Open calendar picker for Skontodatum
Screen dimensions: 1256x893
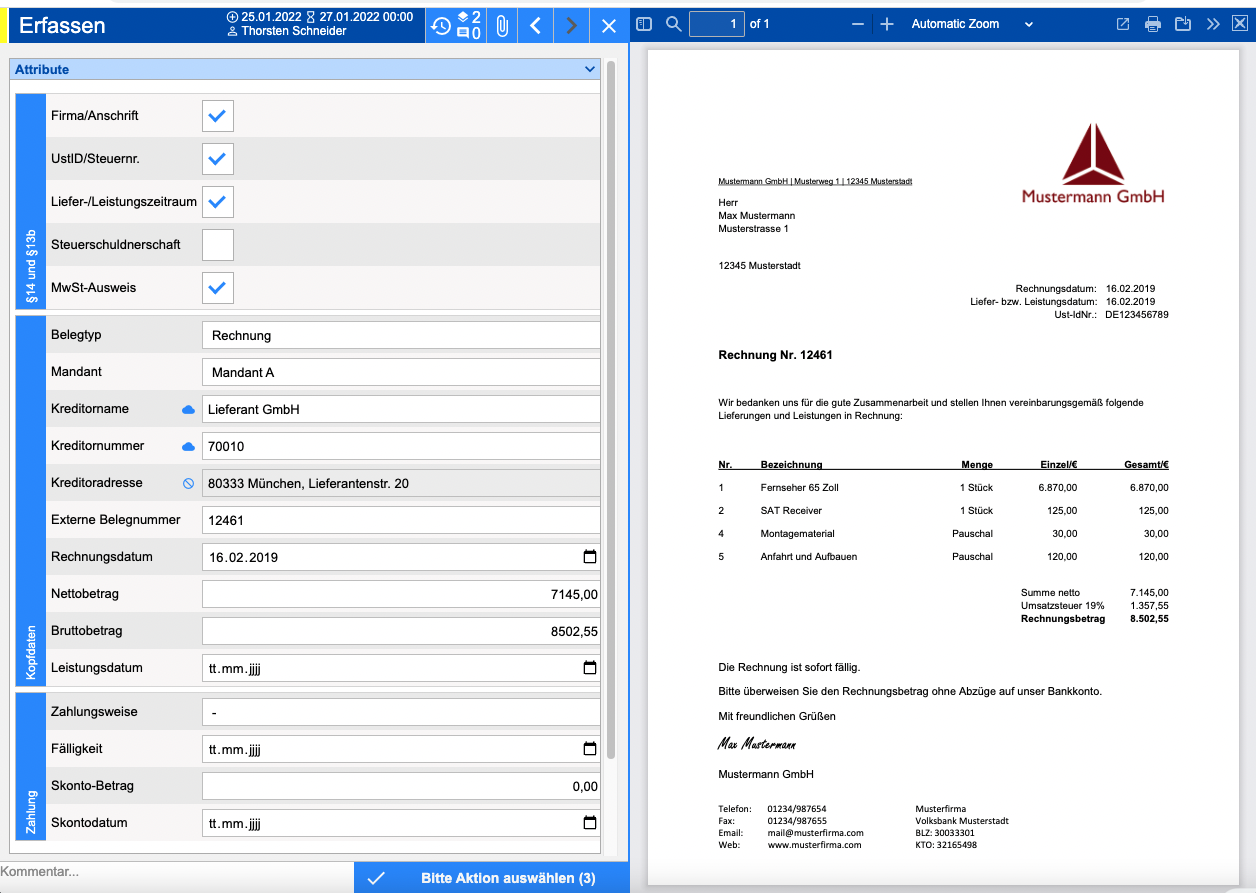[x=590, y=823]
